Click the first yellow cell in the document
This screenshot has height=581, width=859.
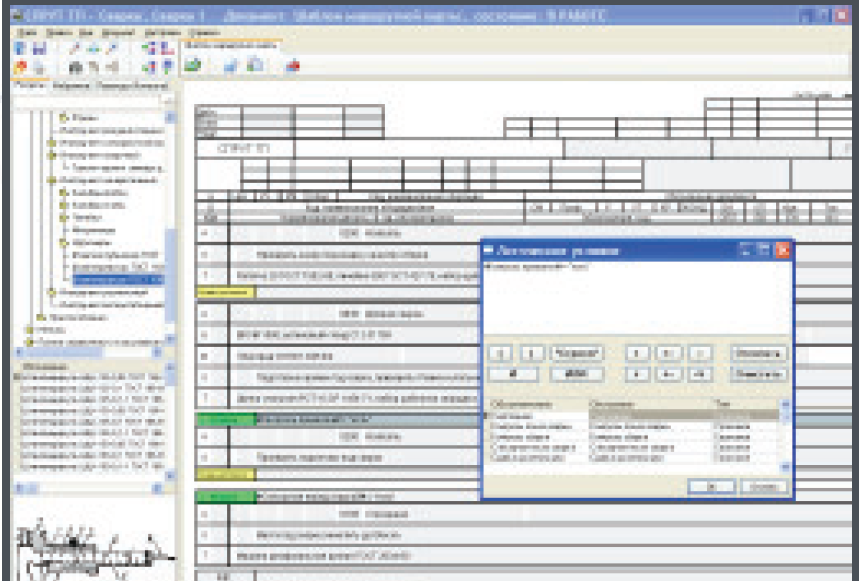point(225,293)
